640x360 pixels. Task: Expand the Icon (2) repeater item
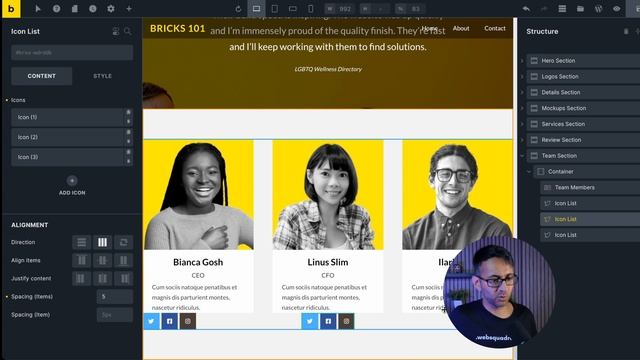click(x=67, y=137)
